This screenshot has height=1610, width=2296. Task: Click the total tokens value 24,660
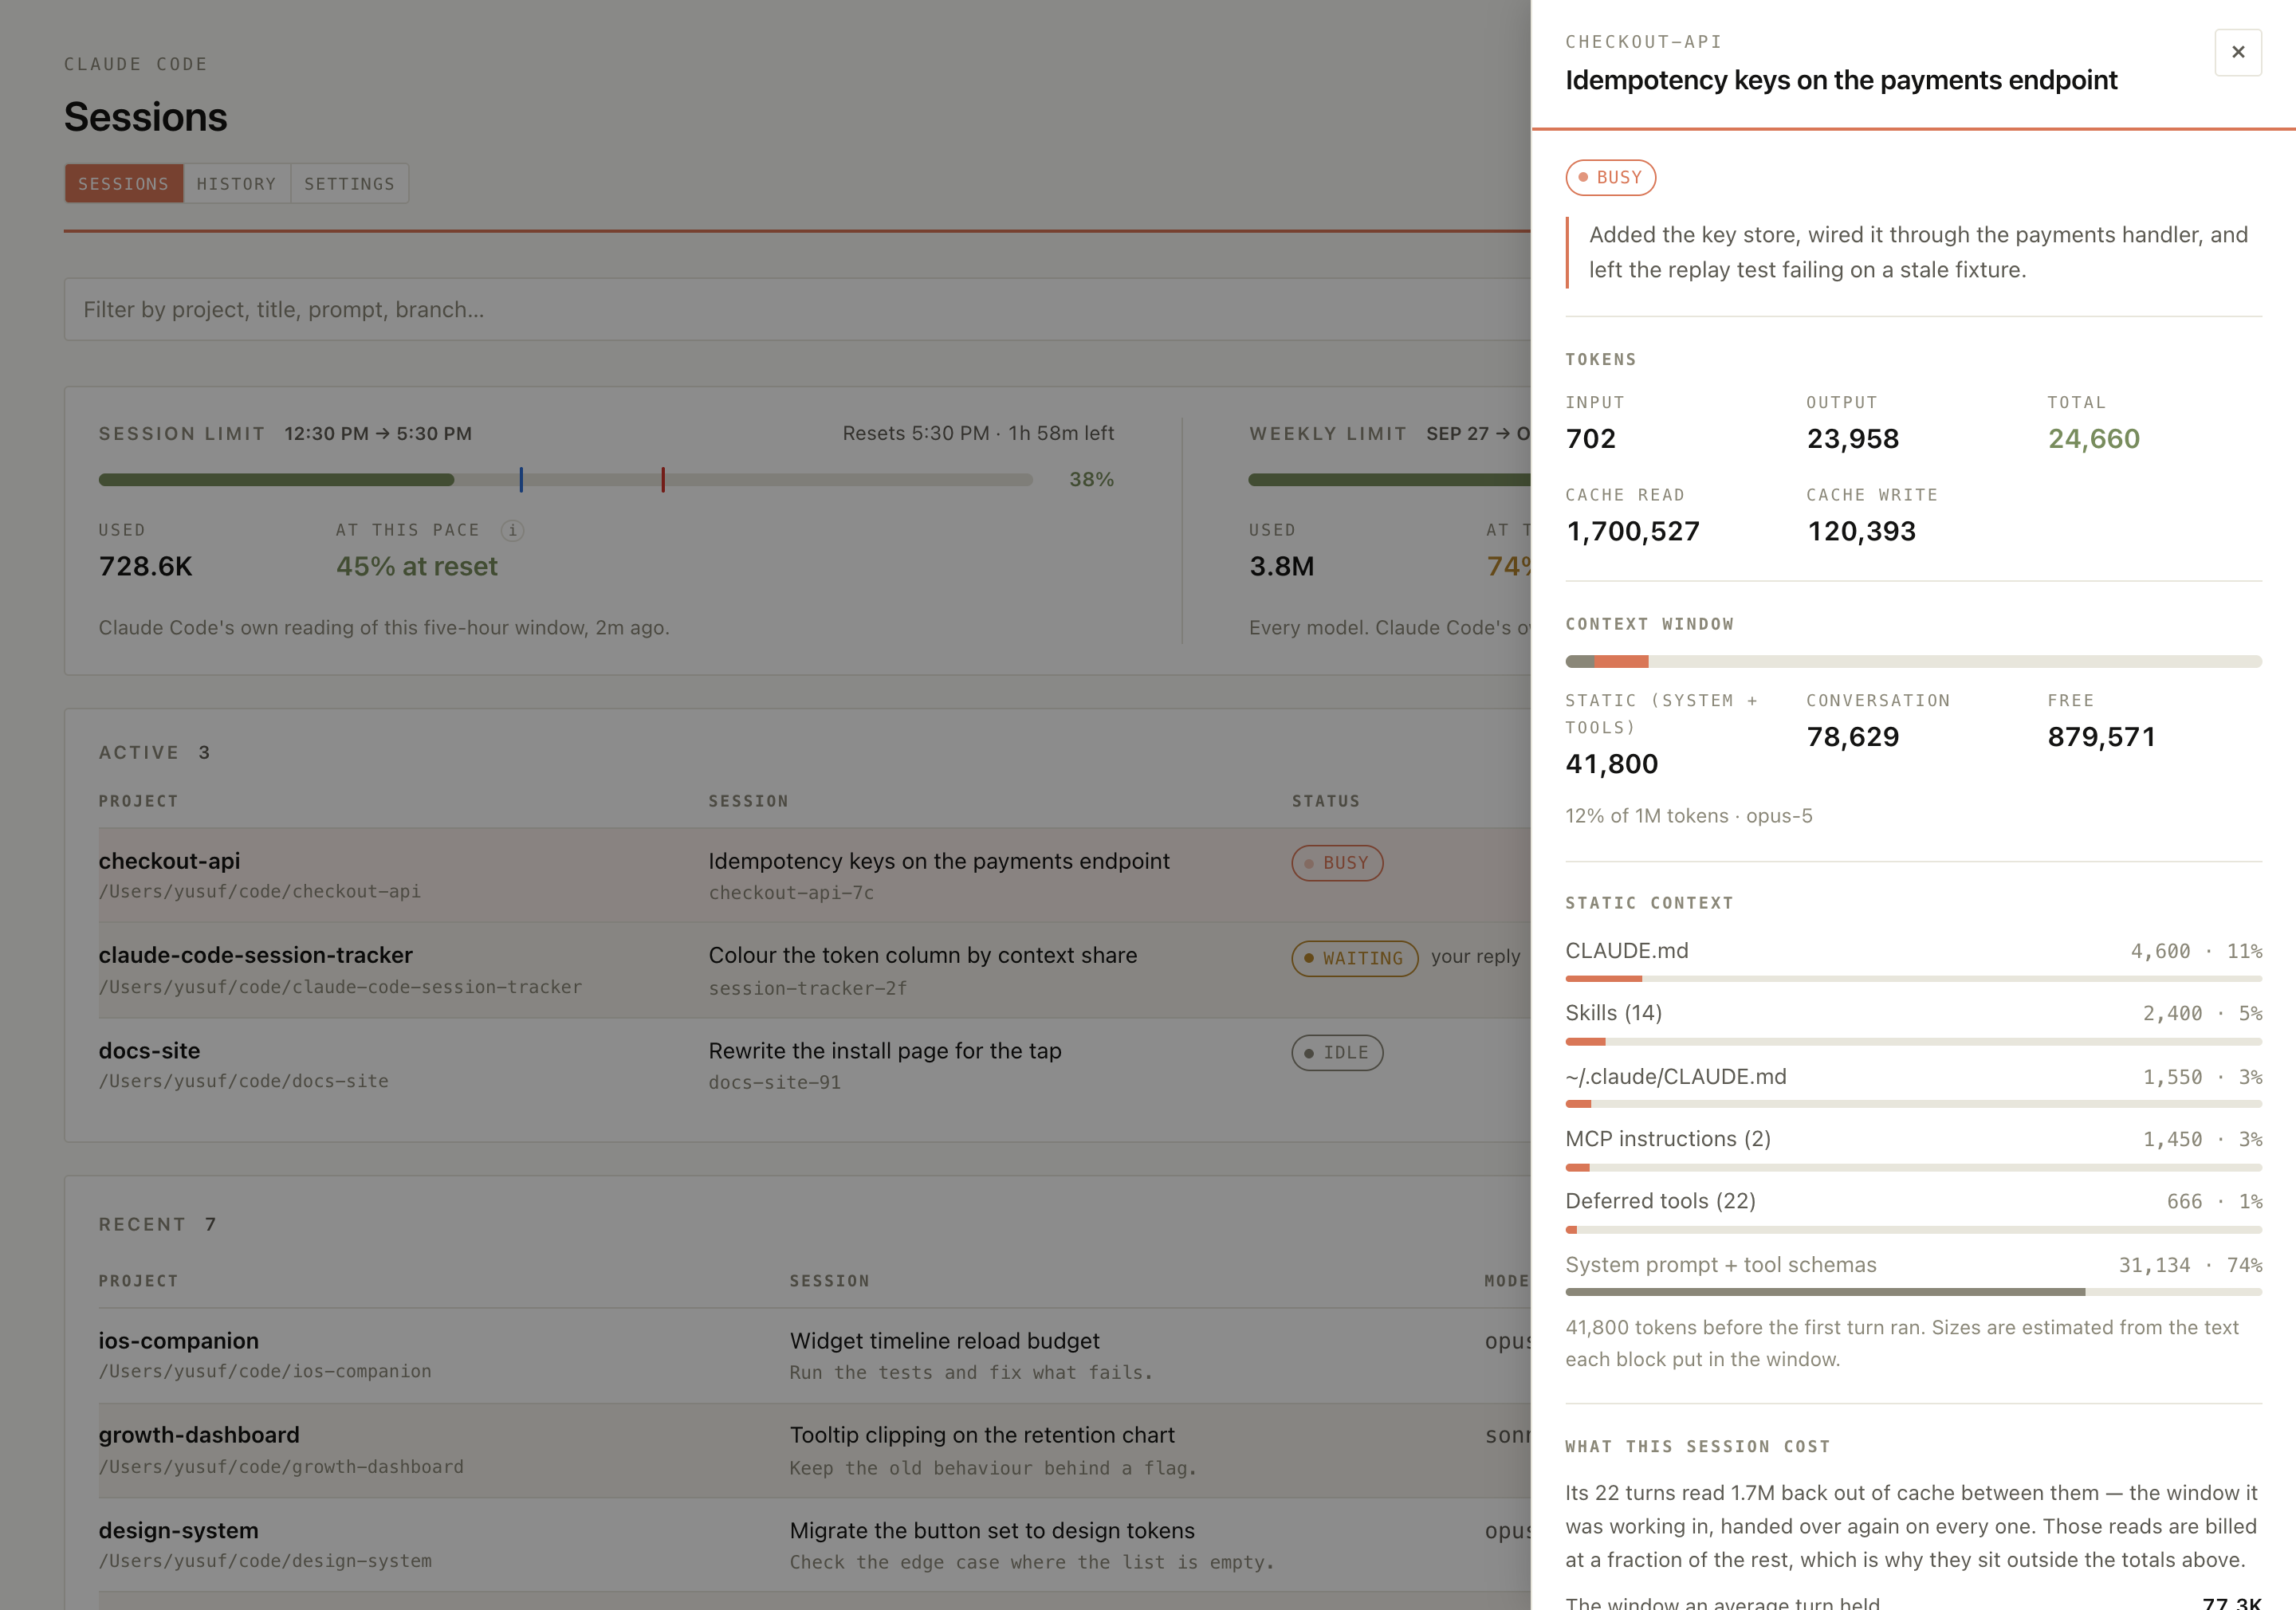2093,439
